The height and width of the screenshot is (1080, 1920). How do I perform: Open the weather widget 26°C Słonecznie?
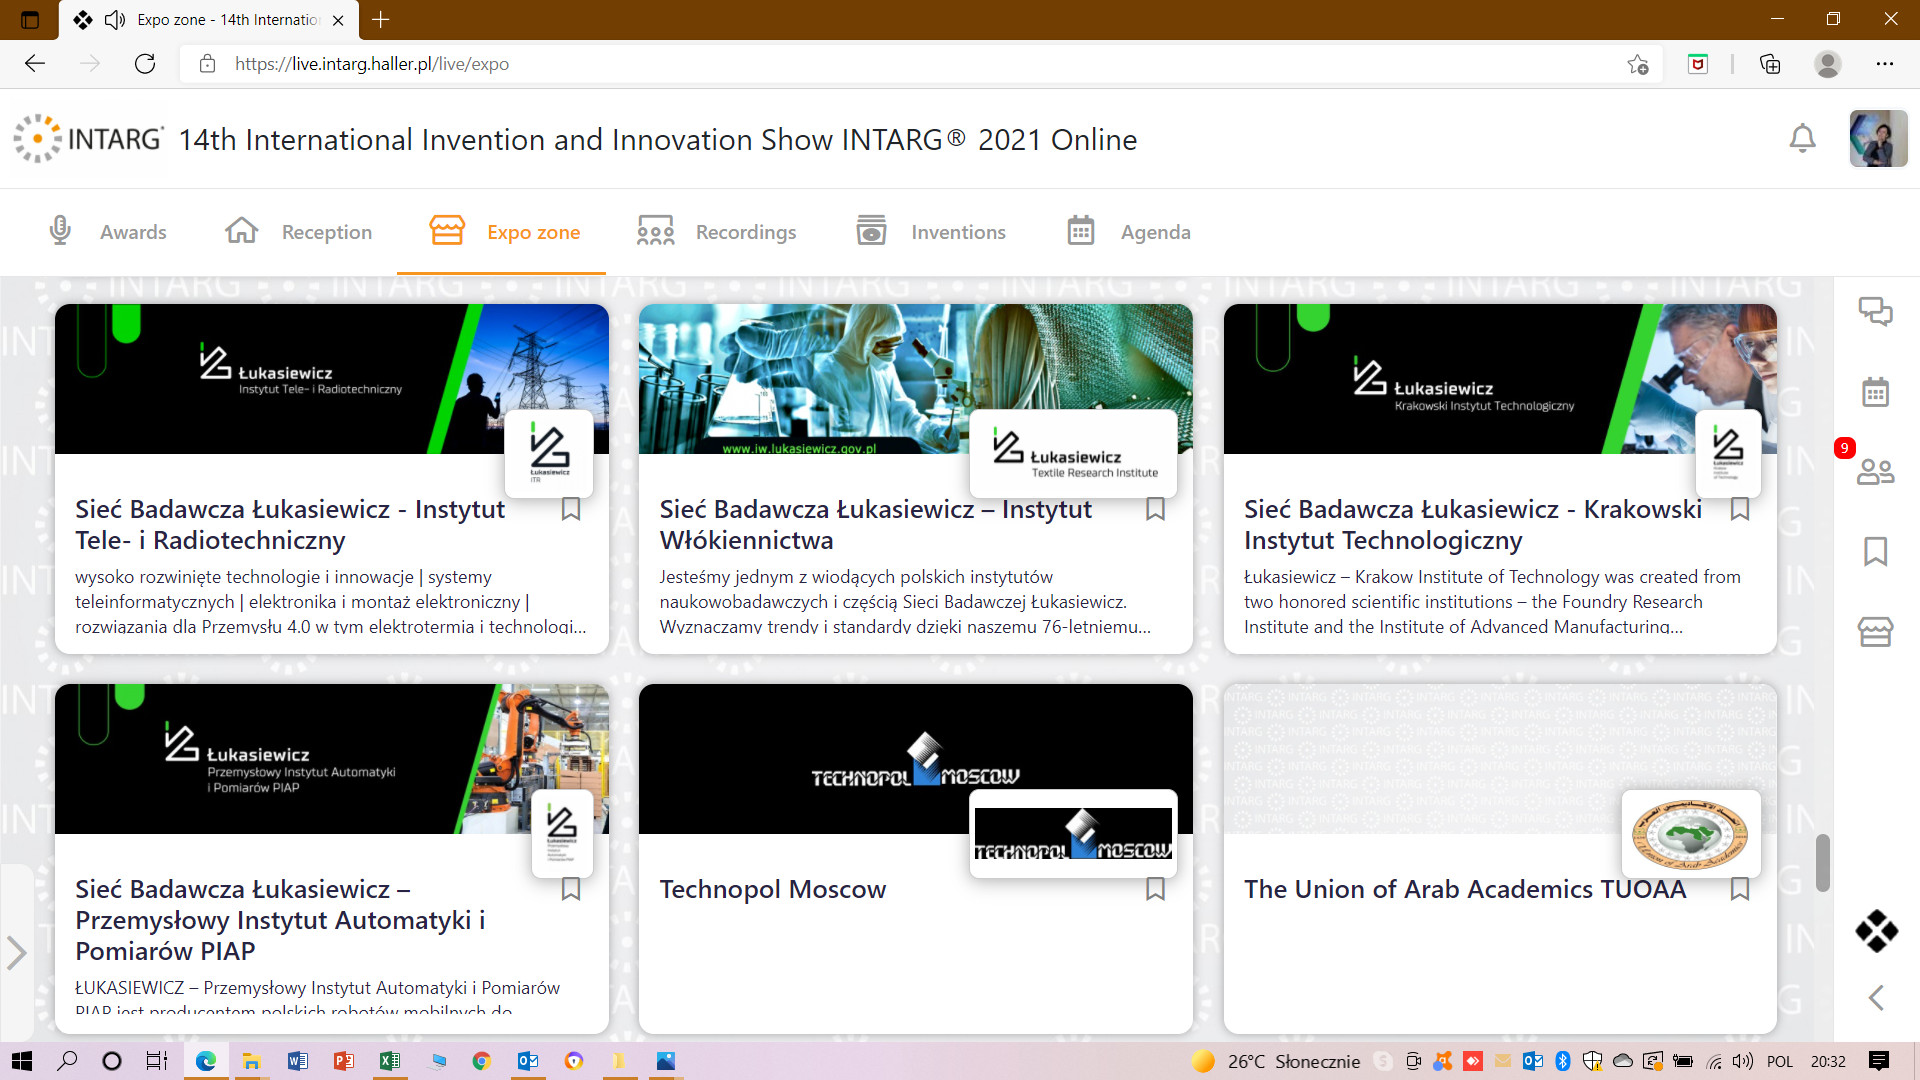[1276, 1061]
